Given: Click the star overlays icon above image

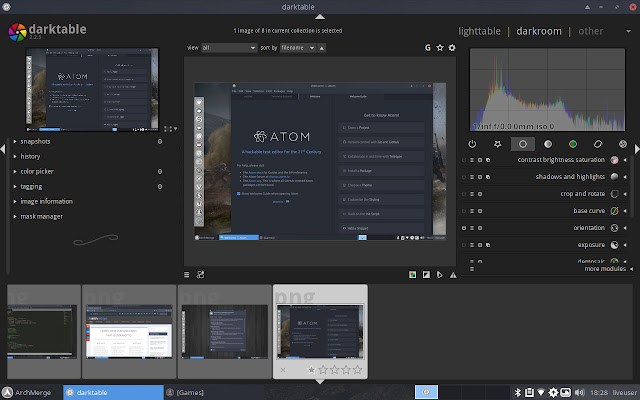Looking at the screenshot, I should click(x=440, y=48).
